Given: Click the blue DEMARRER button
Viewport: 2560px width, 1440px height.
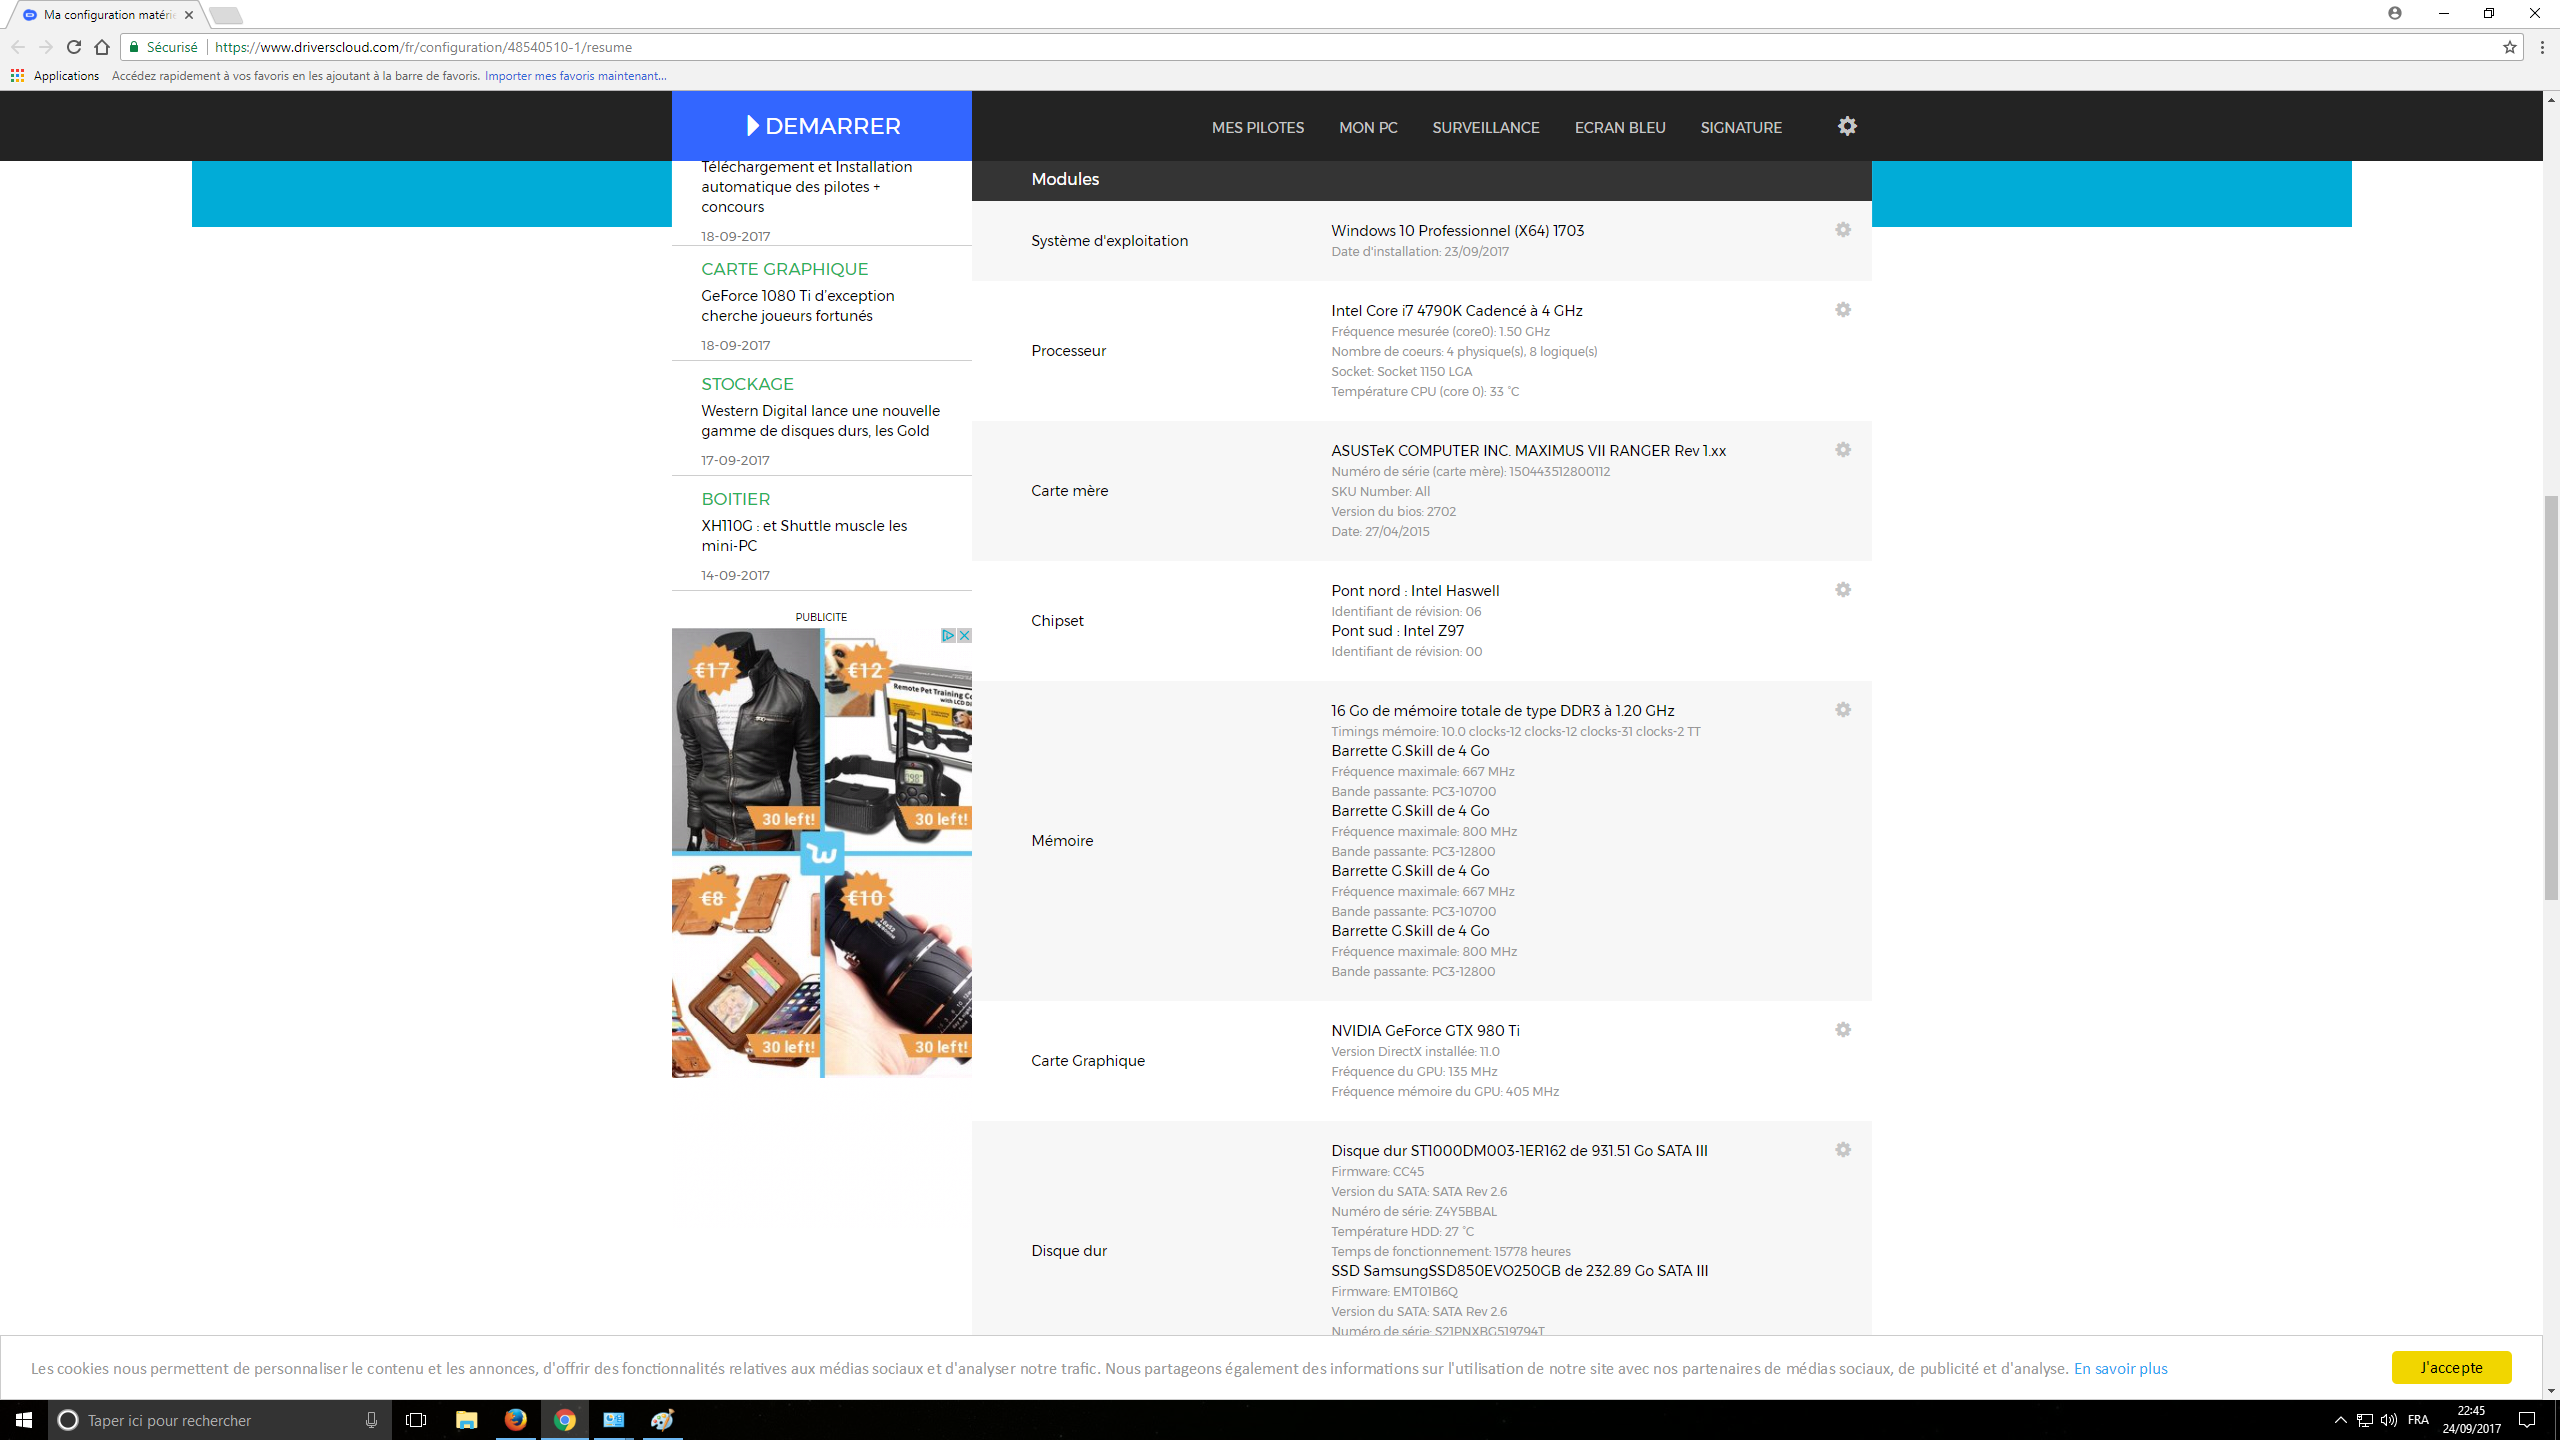Looking at the screenshot, I should (x=822, y=126).
